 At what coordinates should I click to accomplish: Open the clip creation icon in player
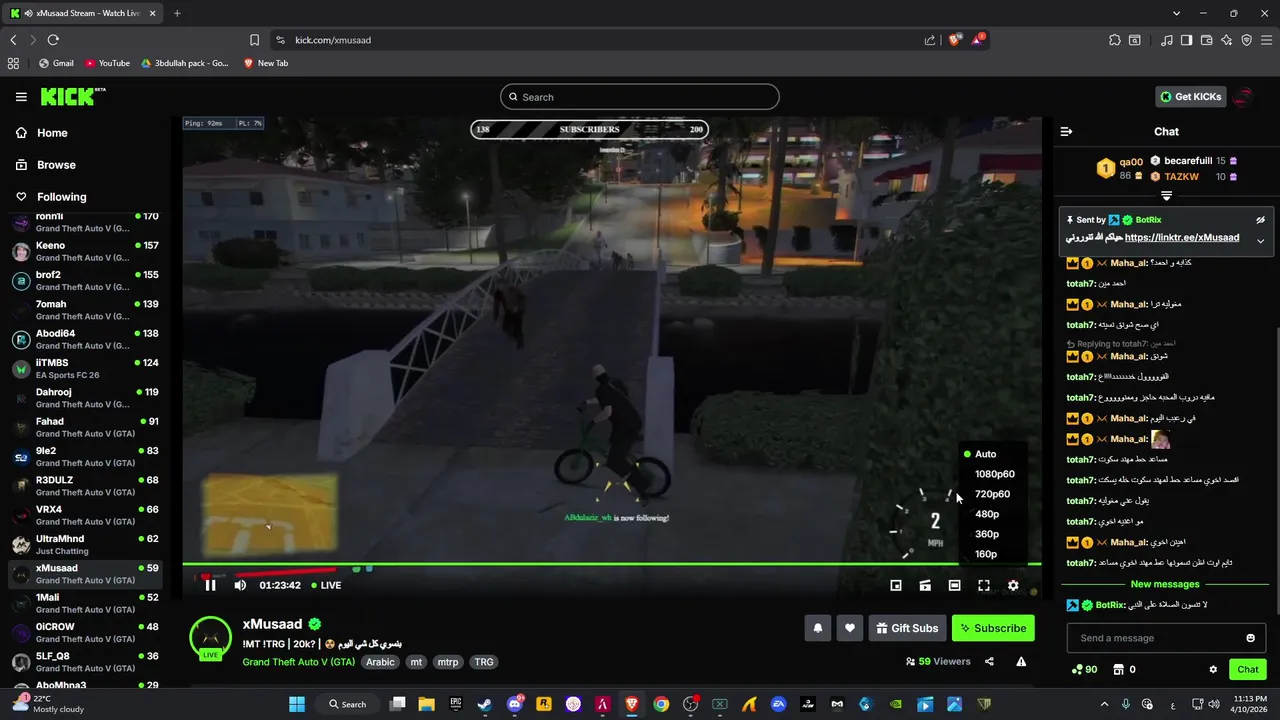tap(925, 586)
